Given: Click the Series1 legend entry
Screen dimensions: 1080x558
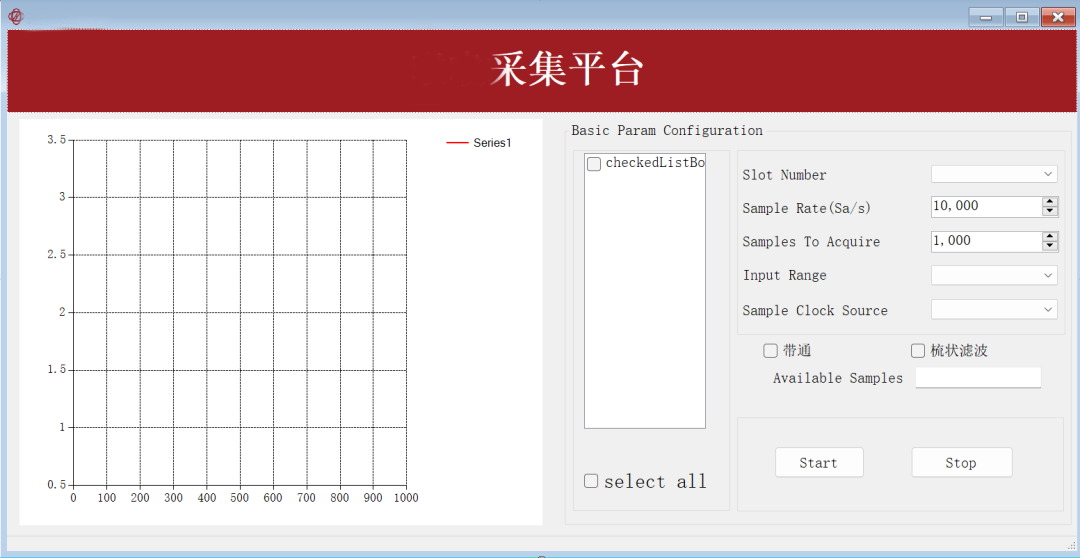Looking at the screenshot, I should [479, 143].
